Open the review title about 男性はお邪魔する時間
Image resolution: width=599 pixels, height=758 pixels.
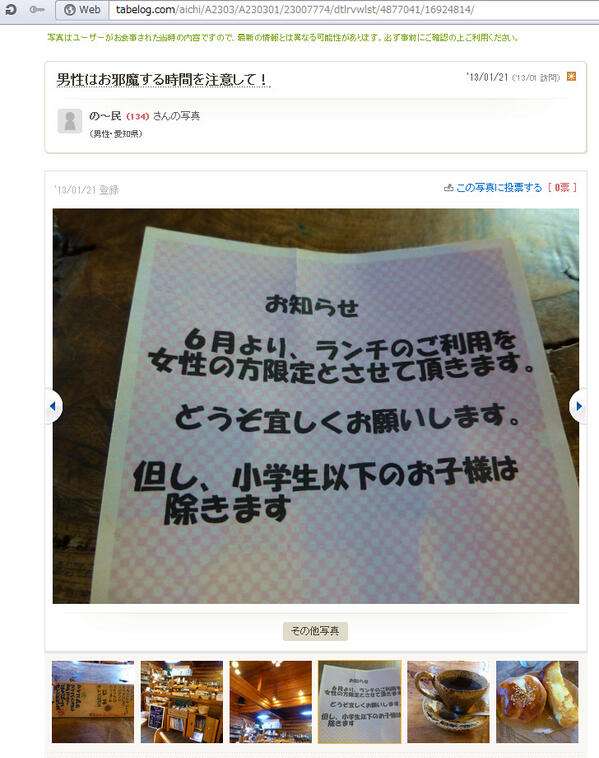(163, 79)
